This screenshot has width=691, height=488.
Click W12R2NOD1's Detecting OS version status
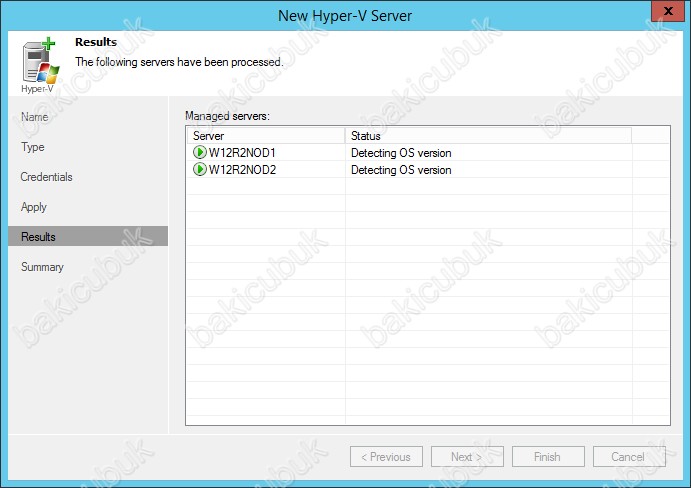point(401,153)
